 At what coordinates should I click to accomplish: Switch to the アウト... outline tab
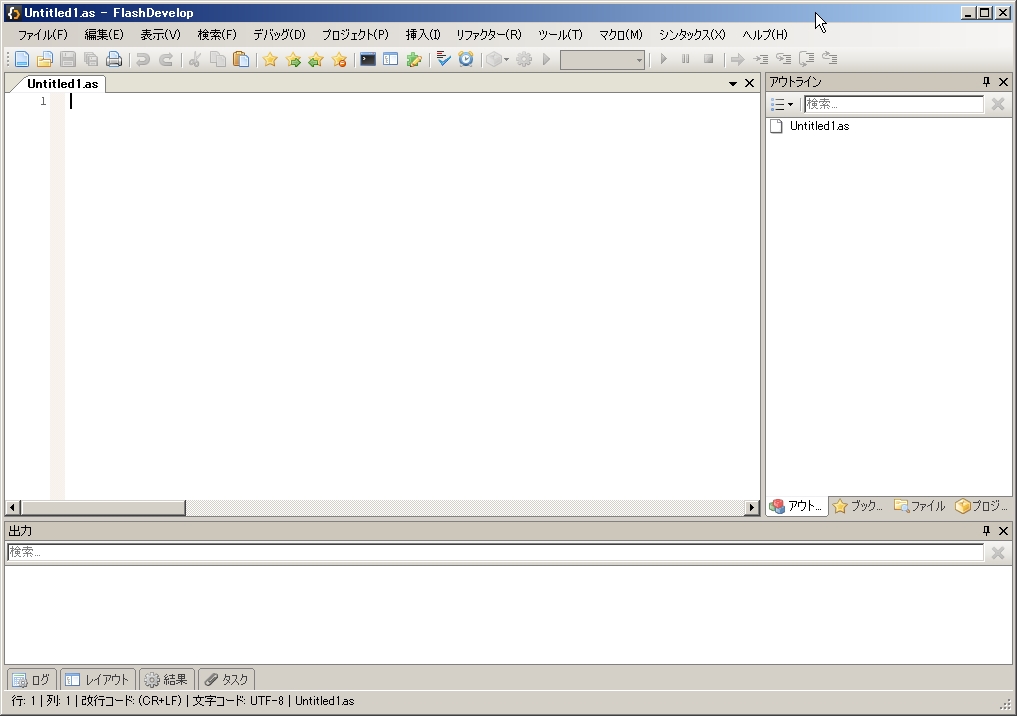[x=797, y=506]
